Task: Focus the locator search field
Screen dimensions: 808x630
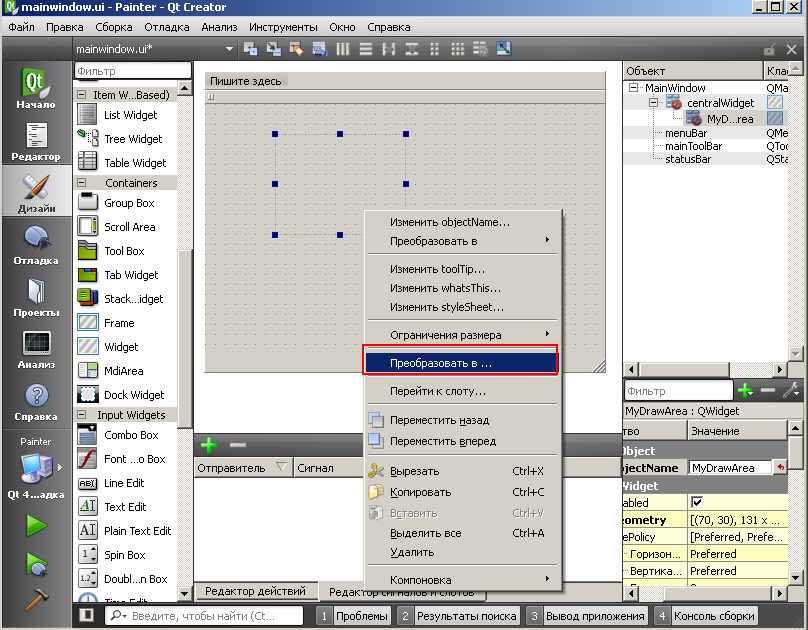Action: (204, 616)
